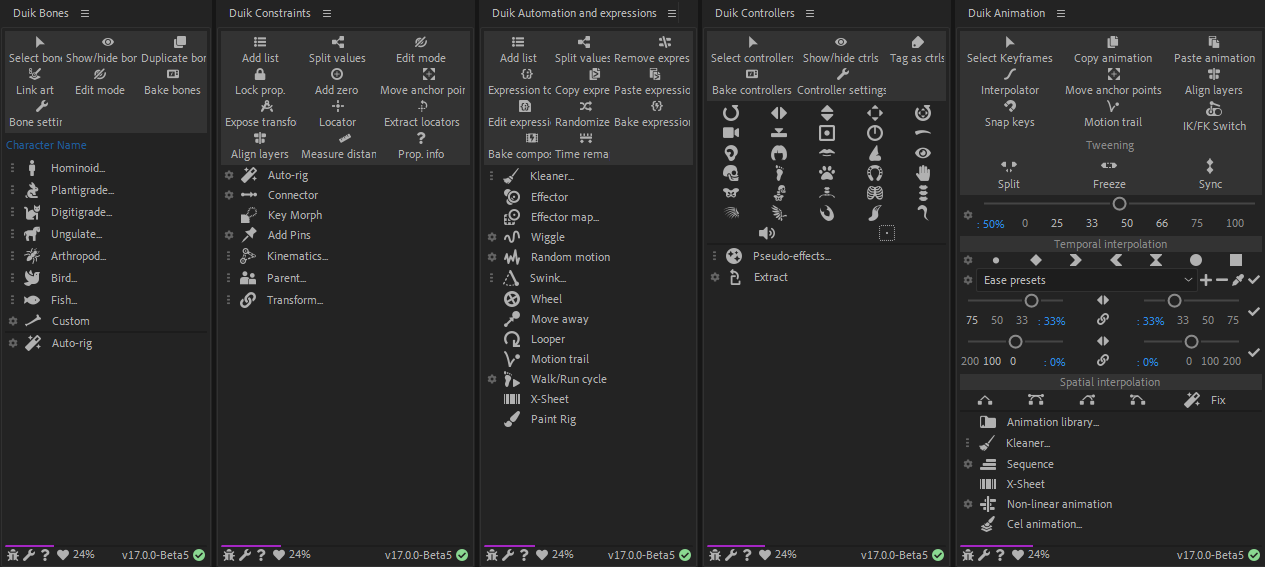Open the Duik Bones panel menu
This screenshot has width=1265, height=567.
85,13
